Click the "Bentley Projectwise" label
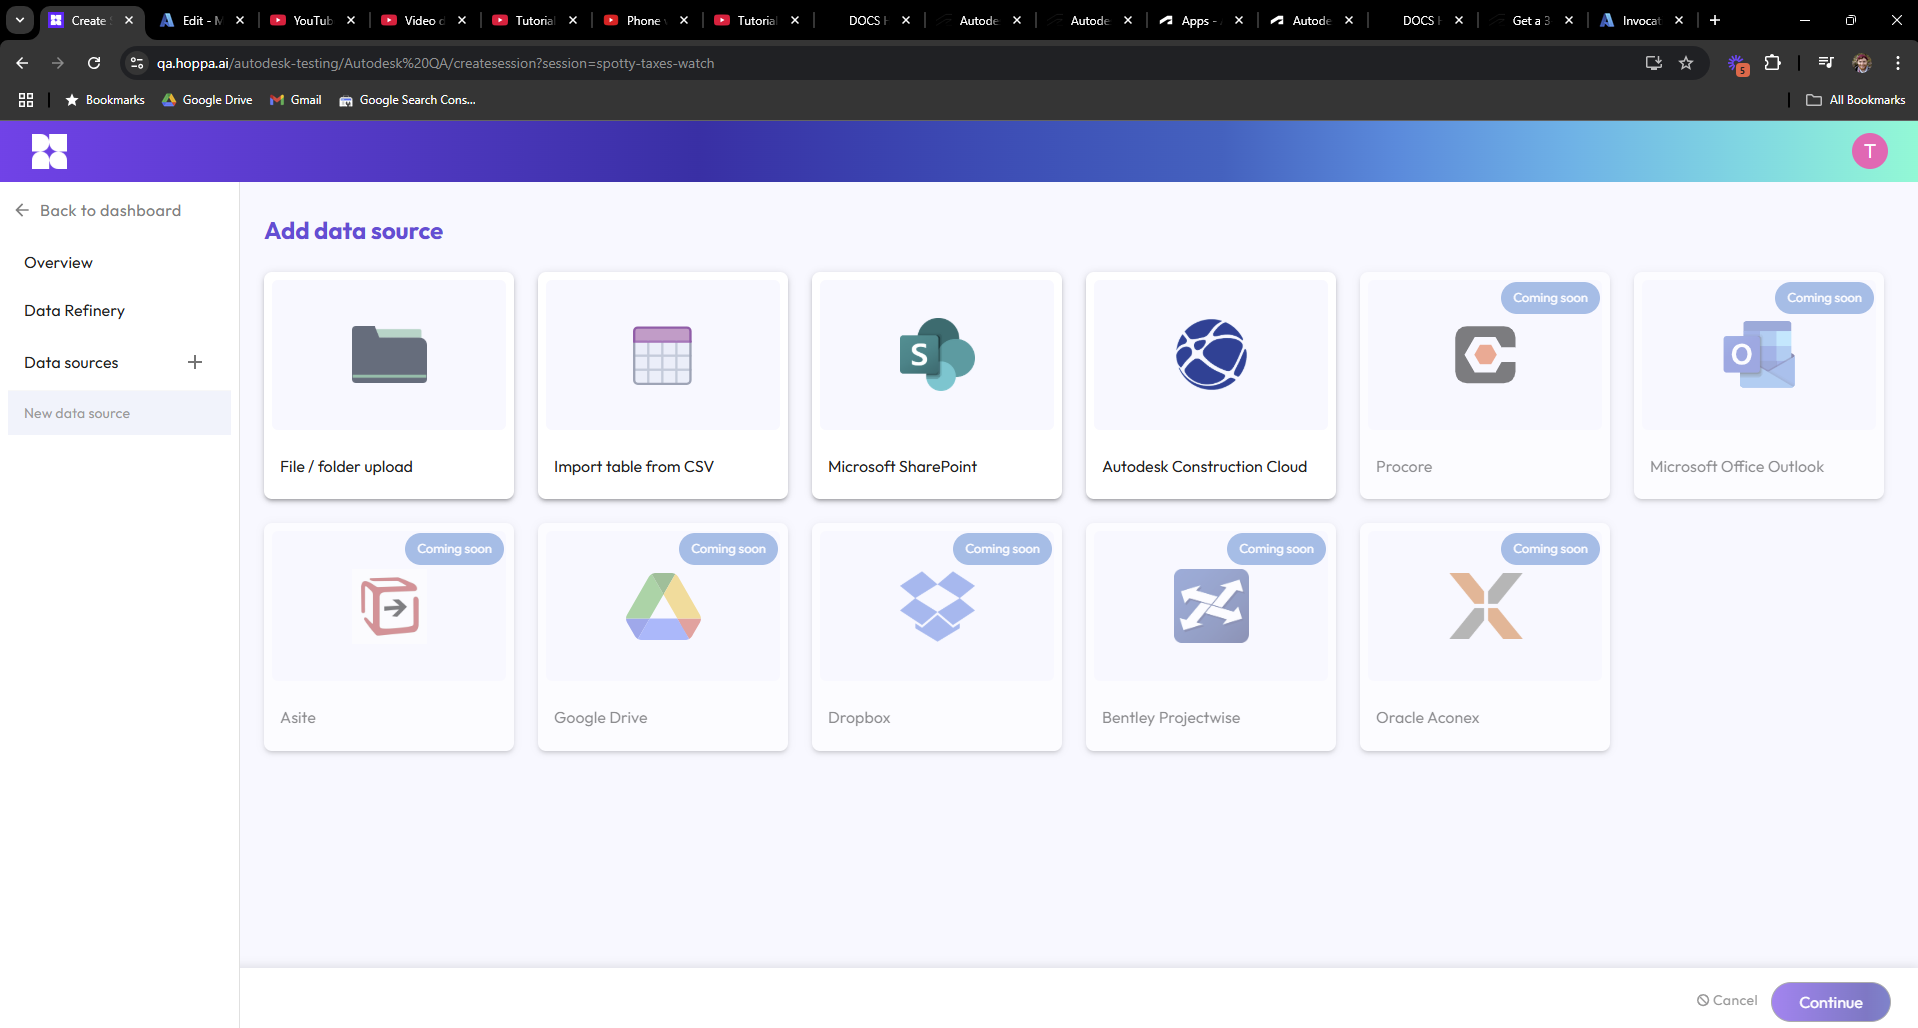The height and width of the screenshot is (1028, 1918). coord(1171,717)
